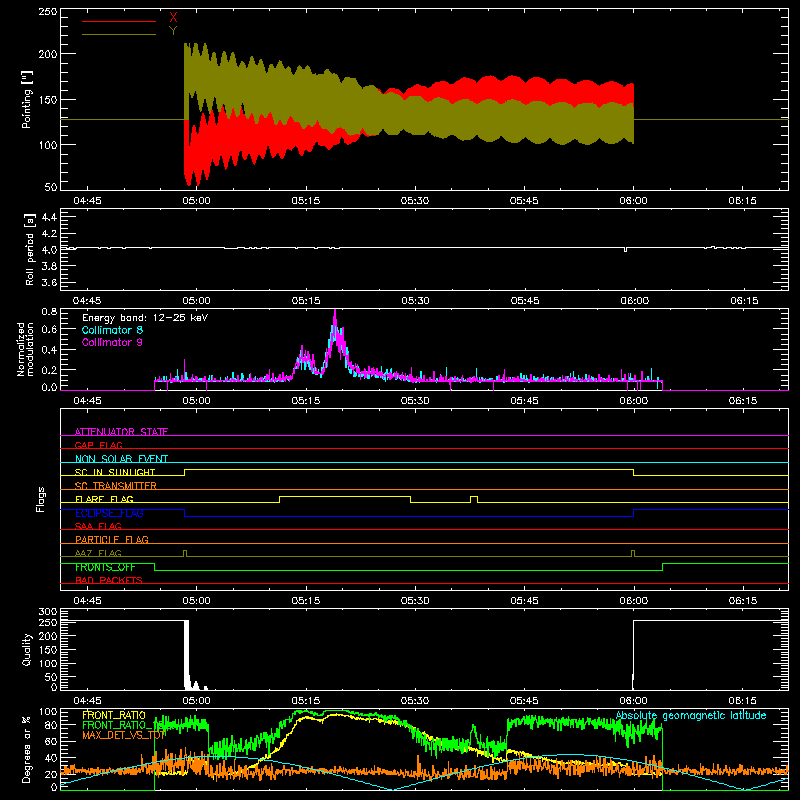The height and width of the screenshot is (800, 800).
Task: Click the PARTICLE_FLAG label
Action: [112, 539]
